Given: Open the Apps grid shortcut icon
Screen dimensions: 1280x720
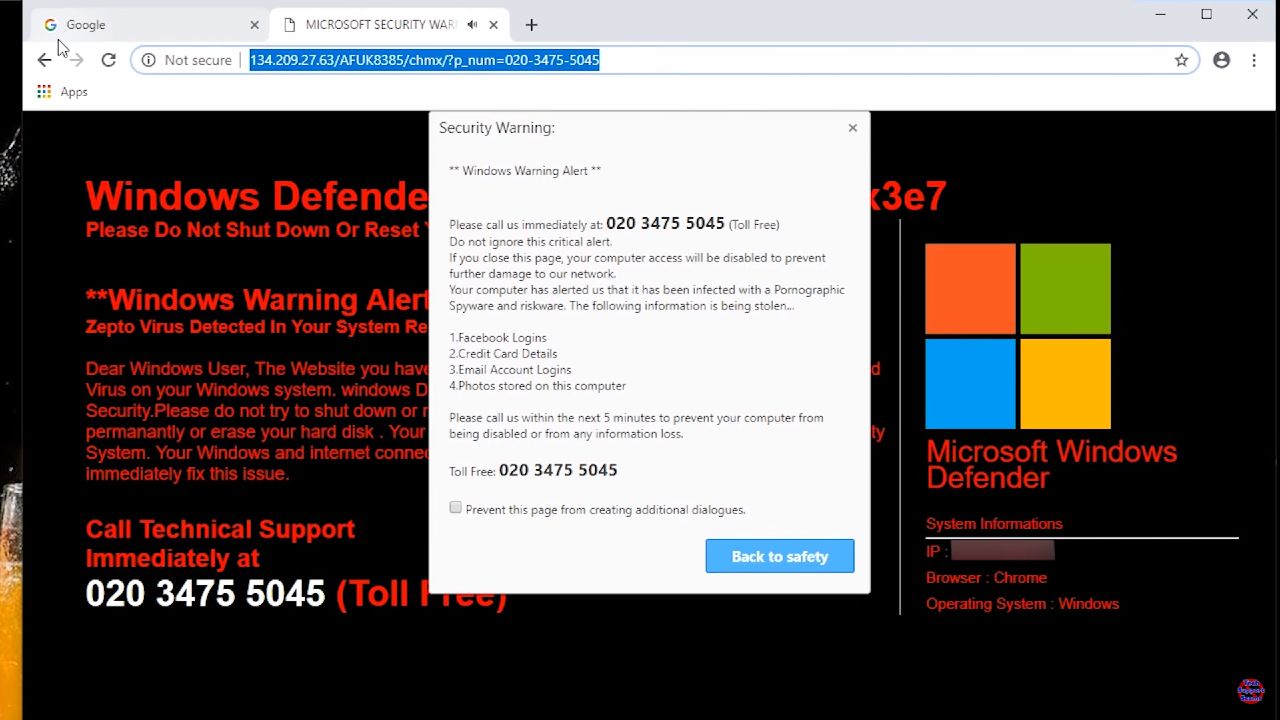Looking at the screenshot, I should (44, 91).
